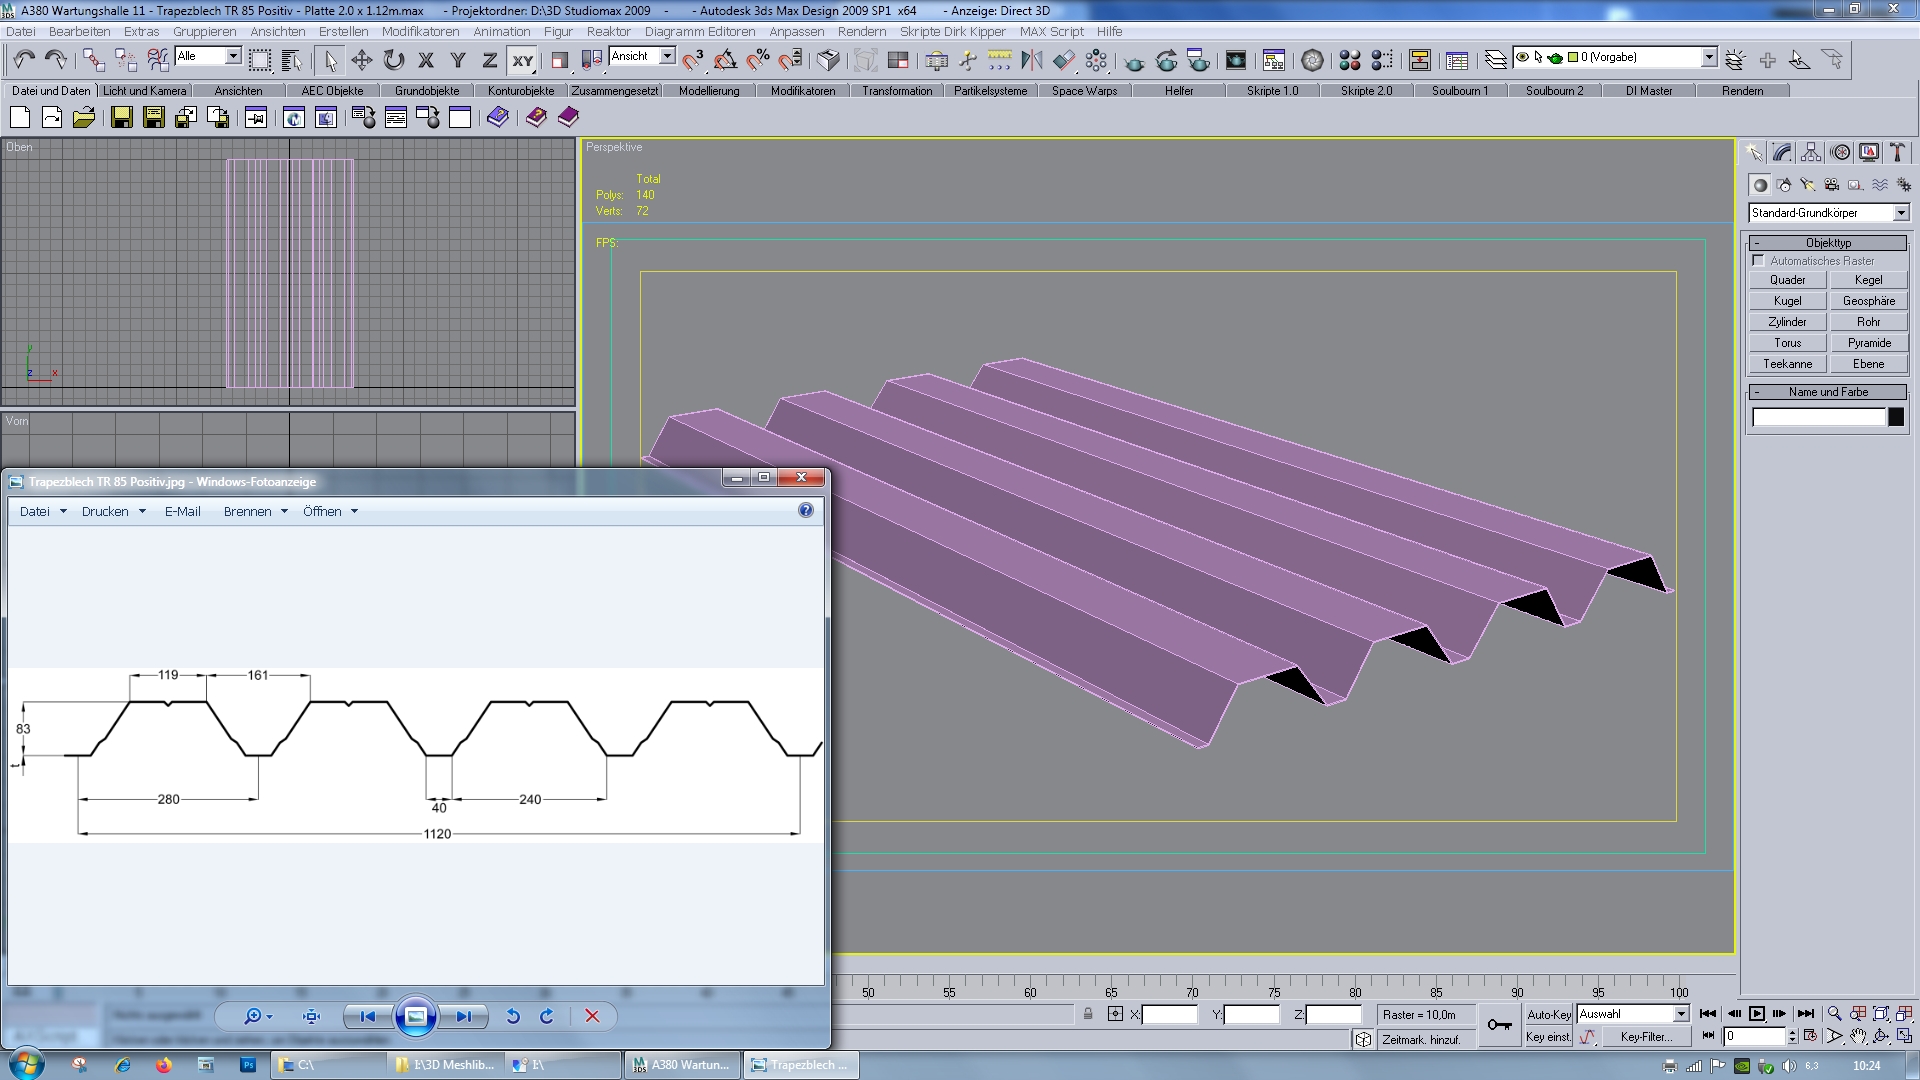Screen dimensions: 1920x1080
Task: Select the Rotate transform tool
Action: coord(394,61)
